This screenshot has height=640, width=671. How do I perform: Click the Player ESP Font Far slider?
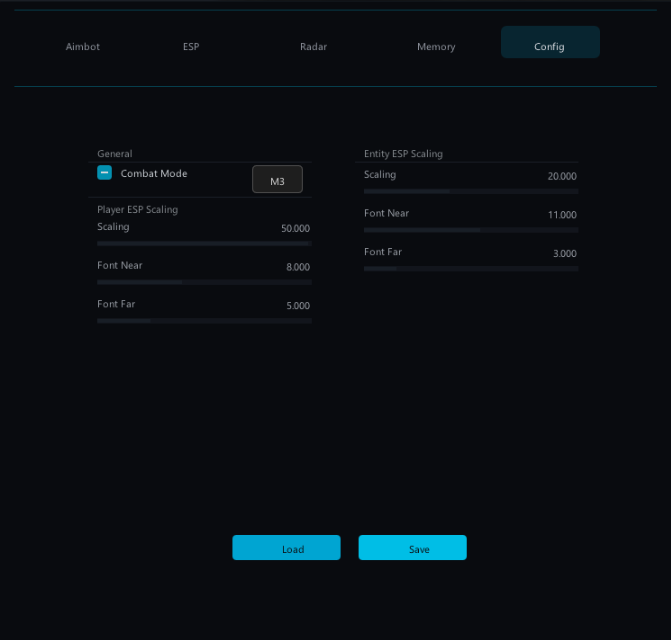point(204,321)
